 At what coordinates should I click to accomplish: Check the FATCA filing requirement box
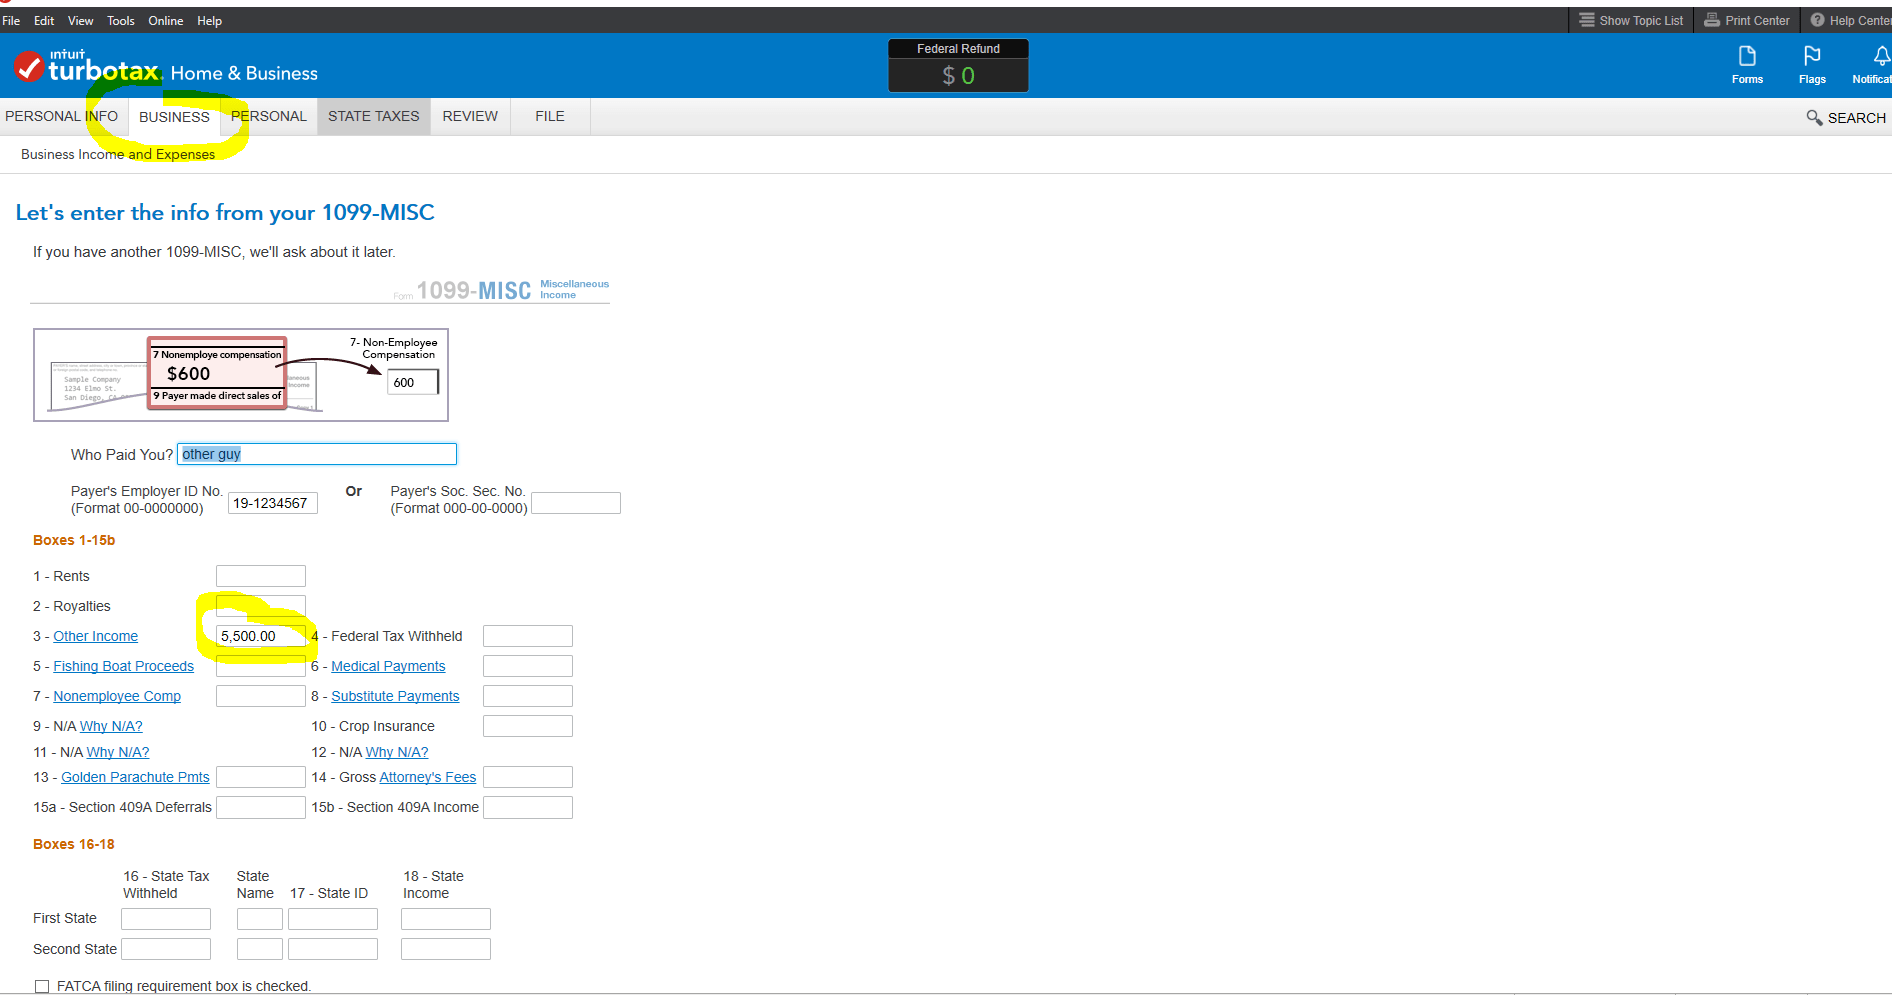(x=42, y=986)
